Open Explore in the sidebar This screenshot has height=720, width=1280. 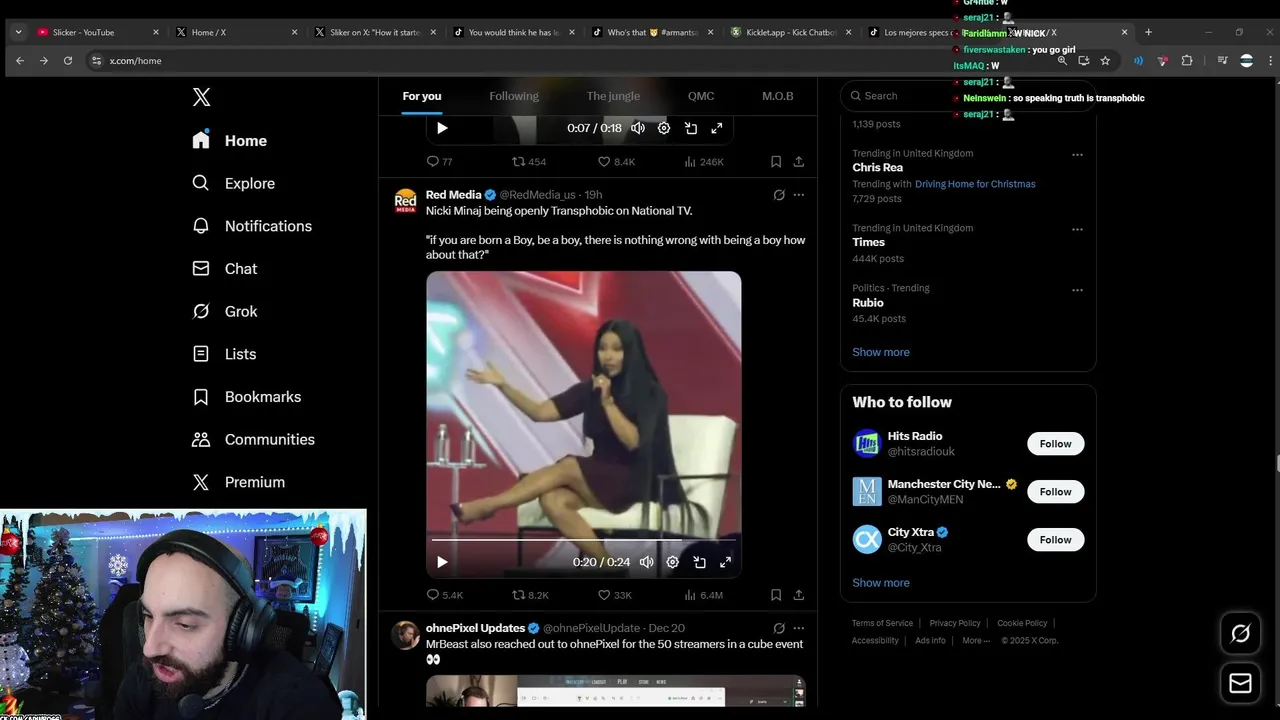tap(234, 183)
